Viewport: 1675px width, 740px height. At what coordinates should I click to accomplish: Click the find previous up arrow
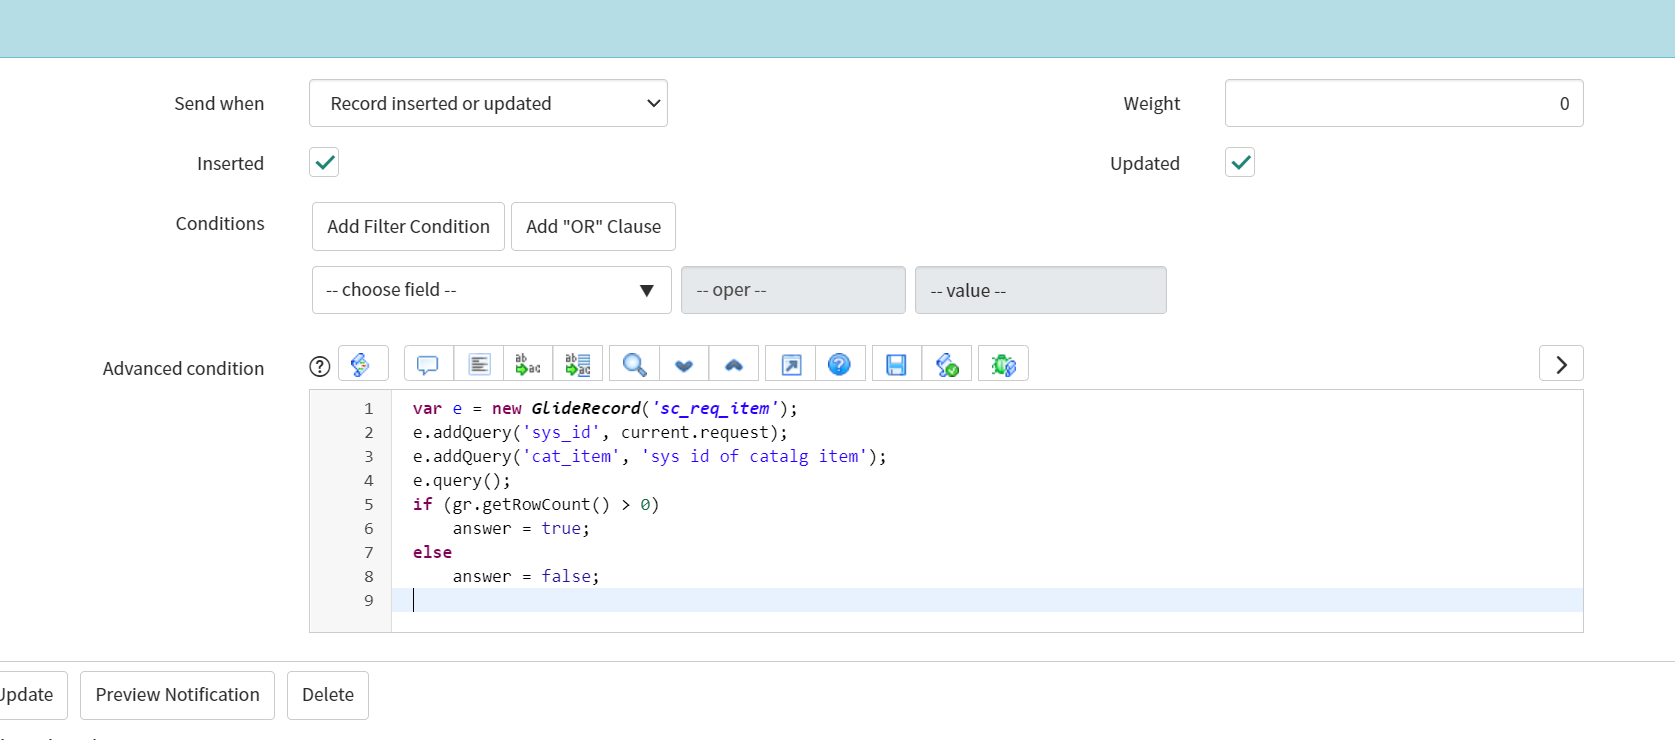[734, 365]
